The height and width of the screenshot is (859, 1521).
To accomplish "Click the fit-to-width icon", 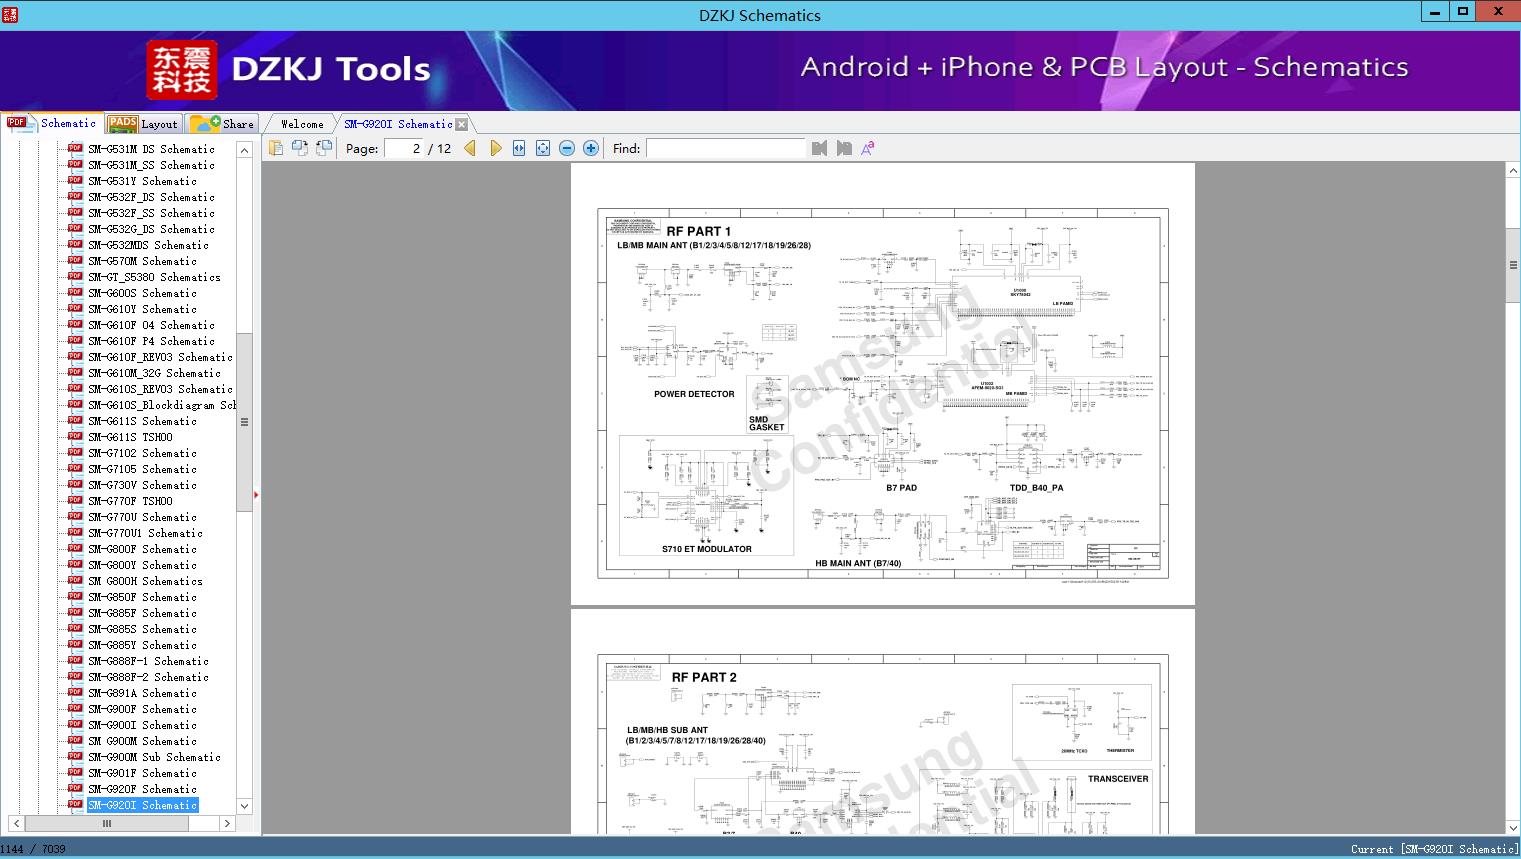I will pyautogui.click(x=519, y=148).
